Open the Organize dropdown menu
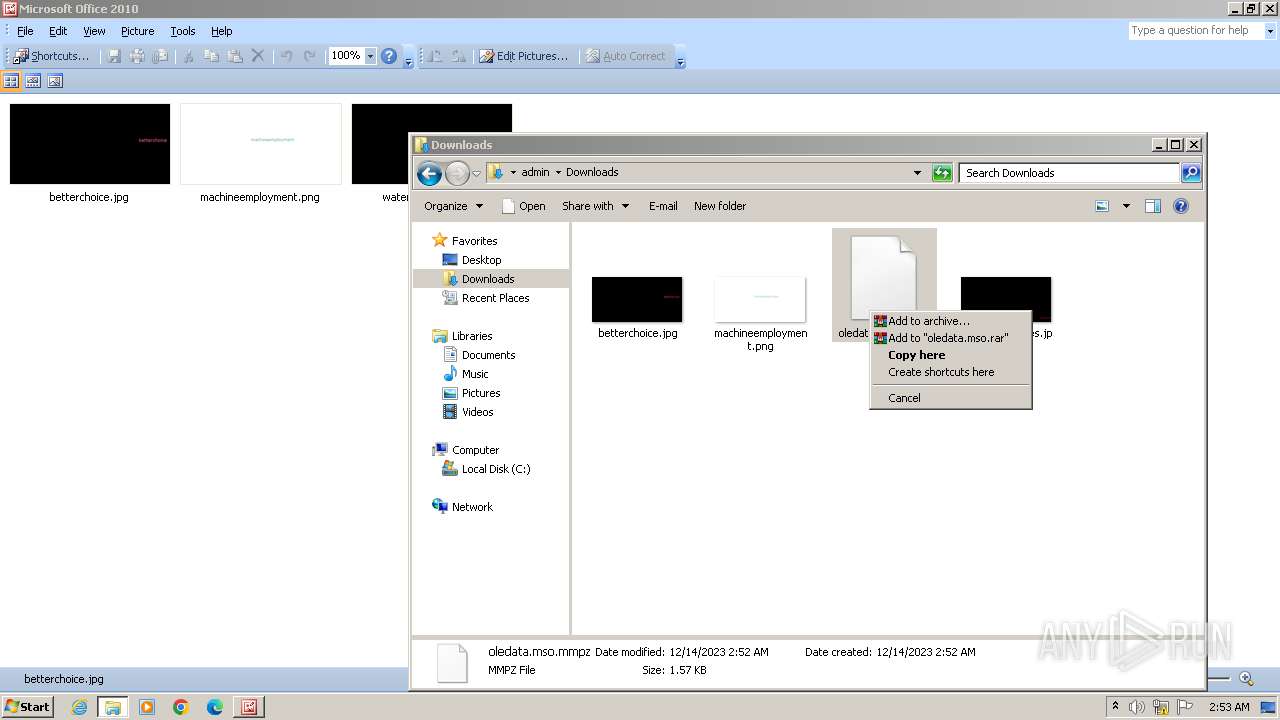Screen dimensions: 1280x720 pos(453,206)
